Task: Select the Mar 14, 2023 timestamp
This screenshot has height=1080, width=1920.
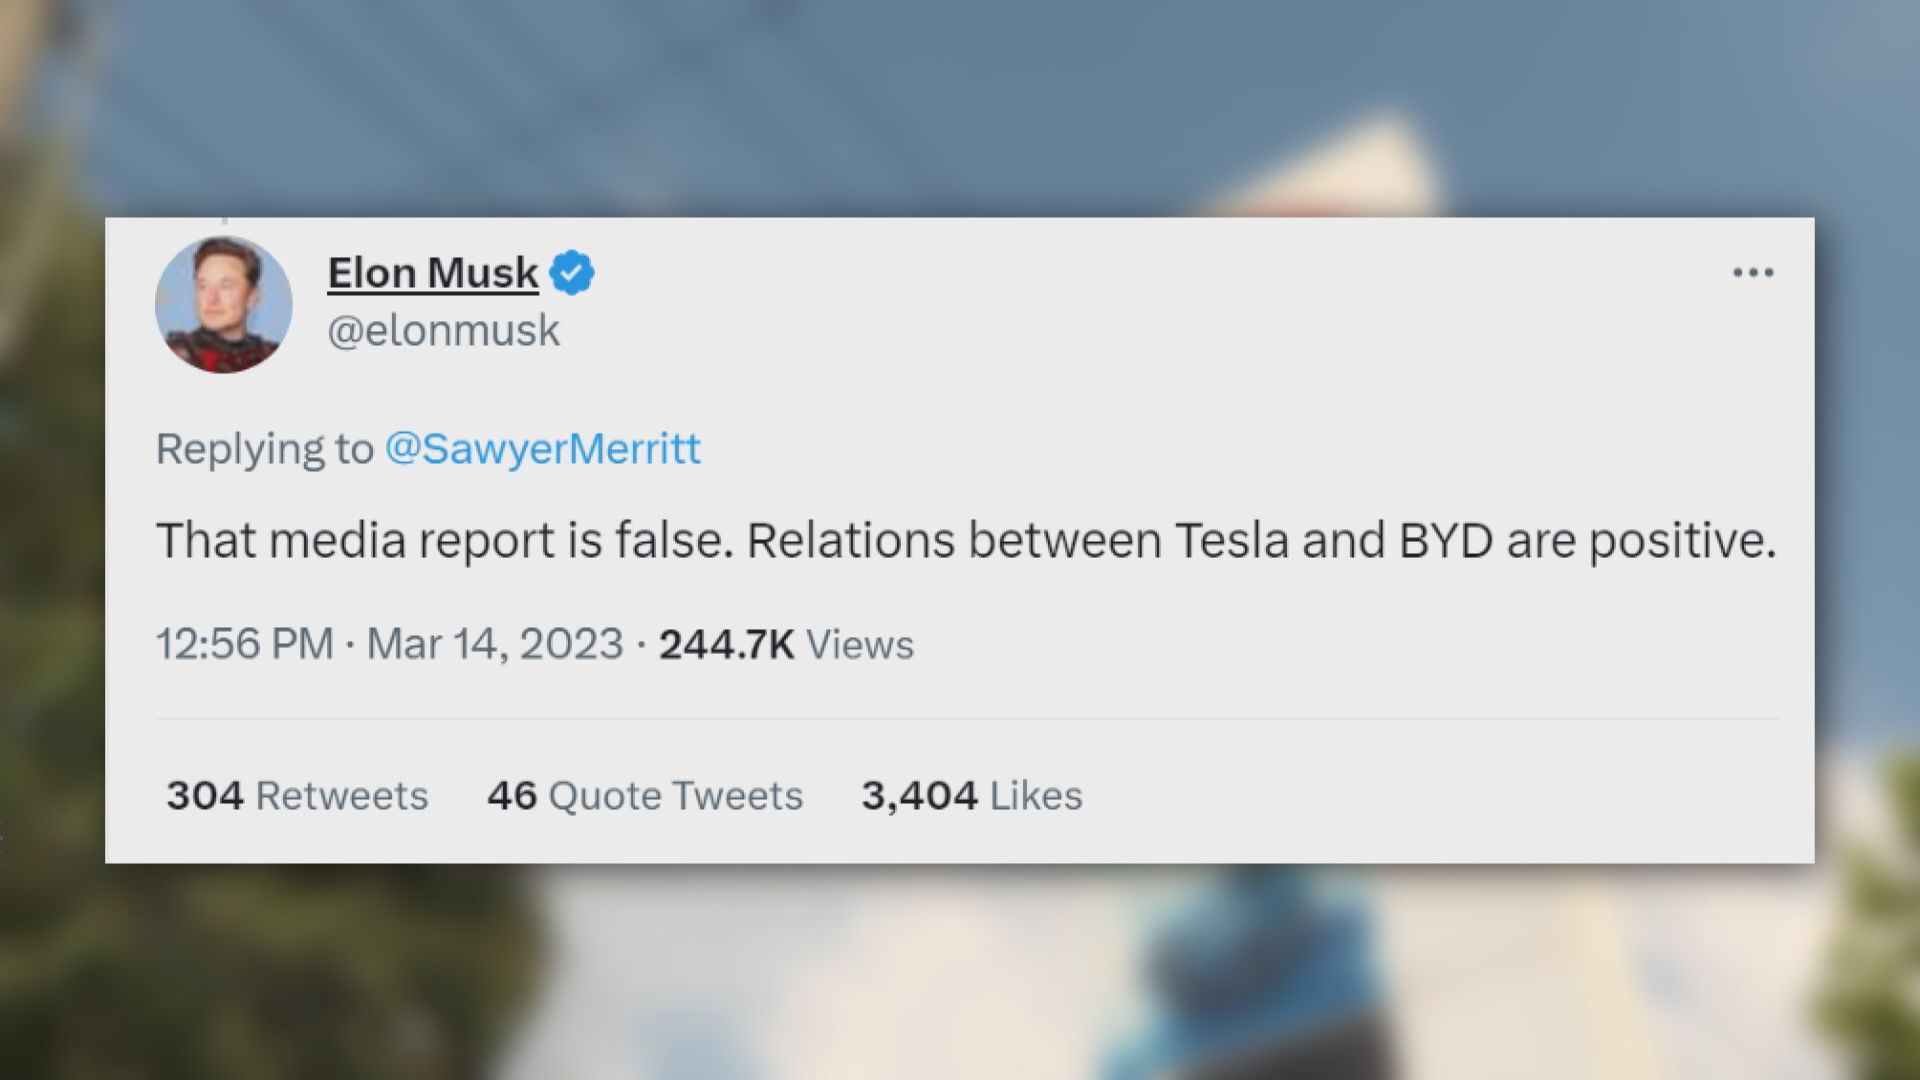Action: tap(493, 644)
